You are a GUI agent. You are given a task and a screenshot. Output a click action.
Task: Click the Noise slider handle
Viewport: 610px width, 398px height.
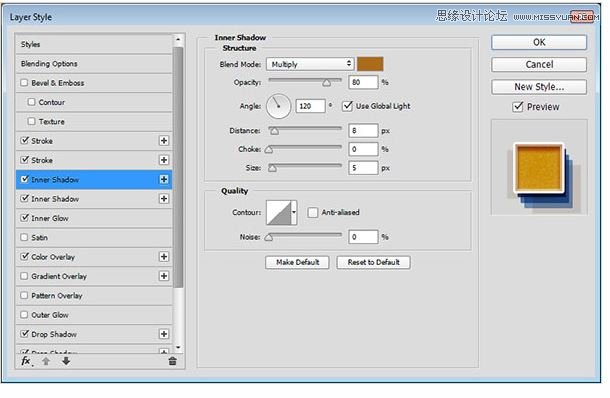point(269,237)
